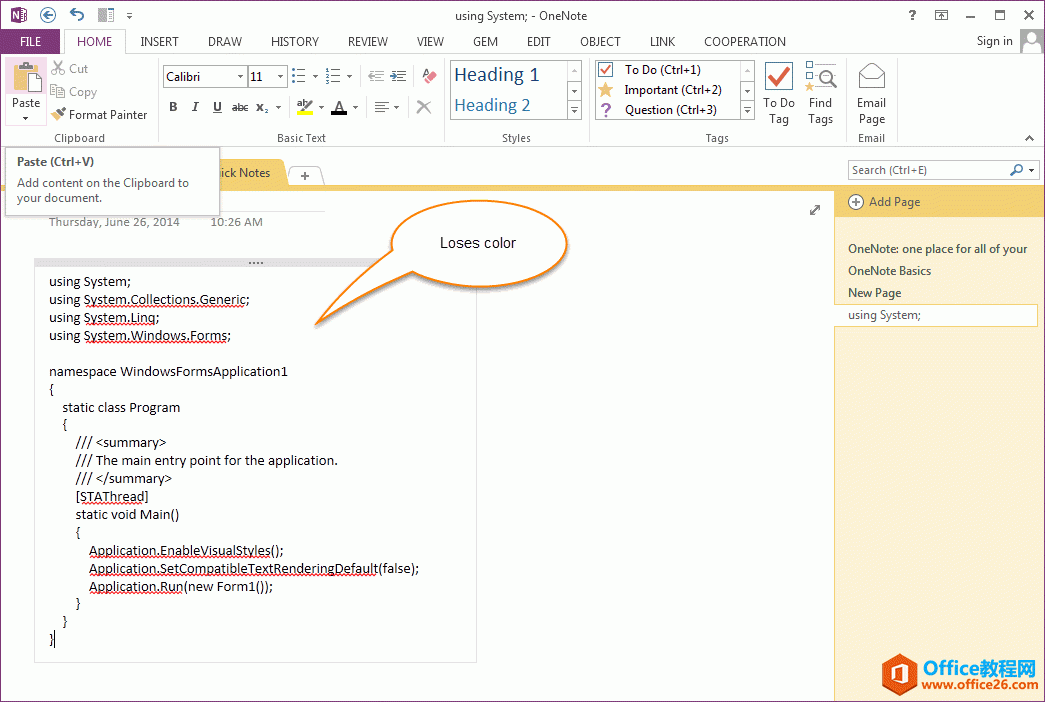Viewport: 1045px width, 702px height.
Task: Click inside the Search (Ctrl+E) box
Action: coord(927,170)
